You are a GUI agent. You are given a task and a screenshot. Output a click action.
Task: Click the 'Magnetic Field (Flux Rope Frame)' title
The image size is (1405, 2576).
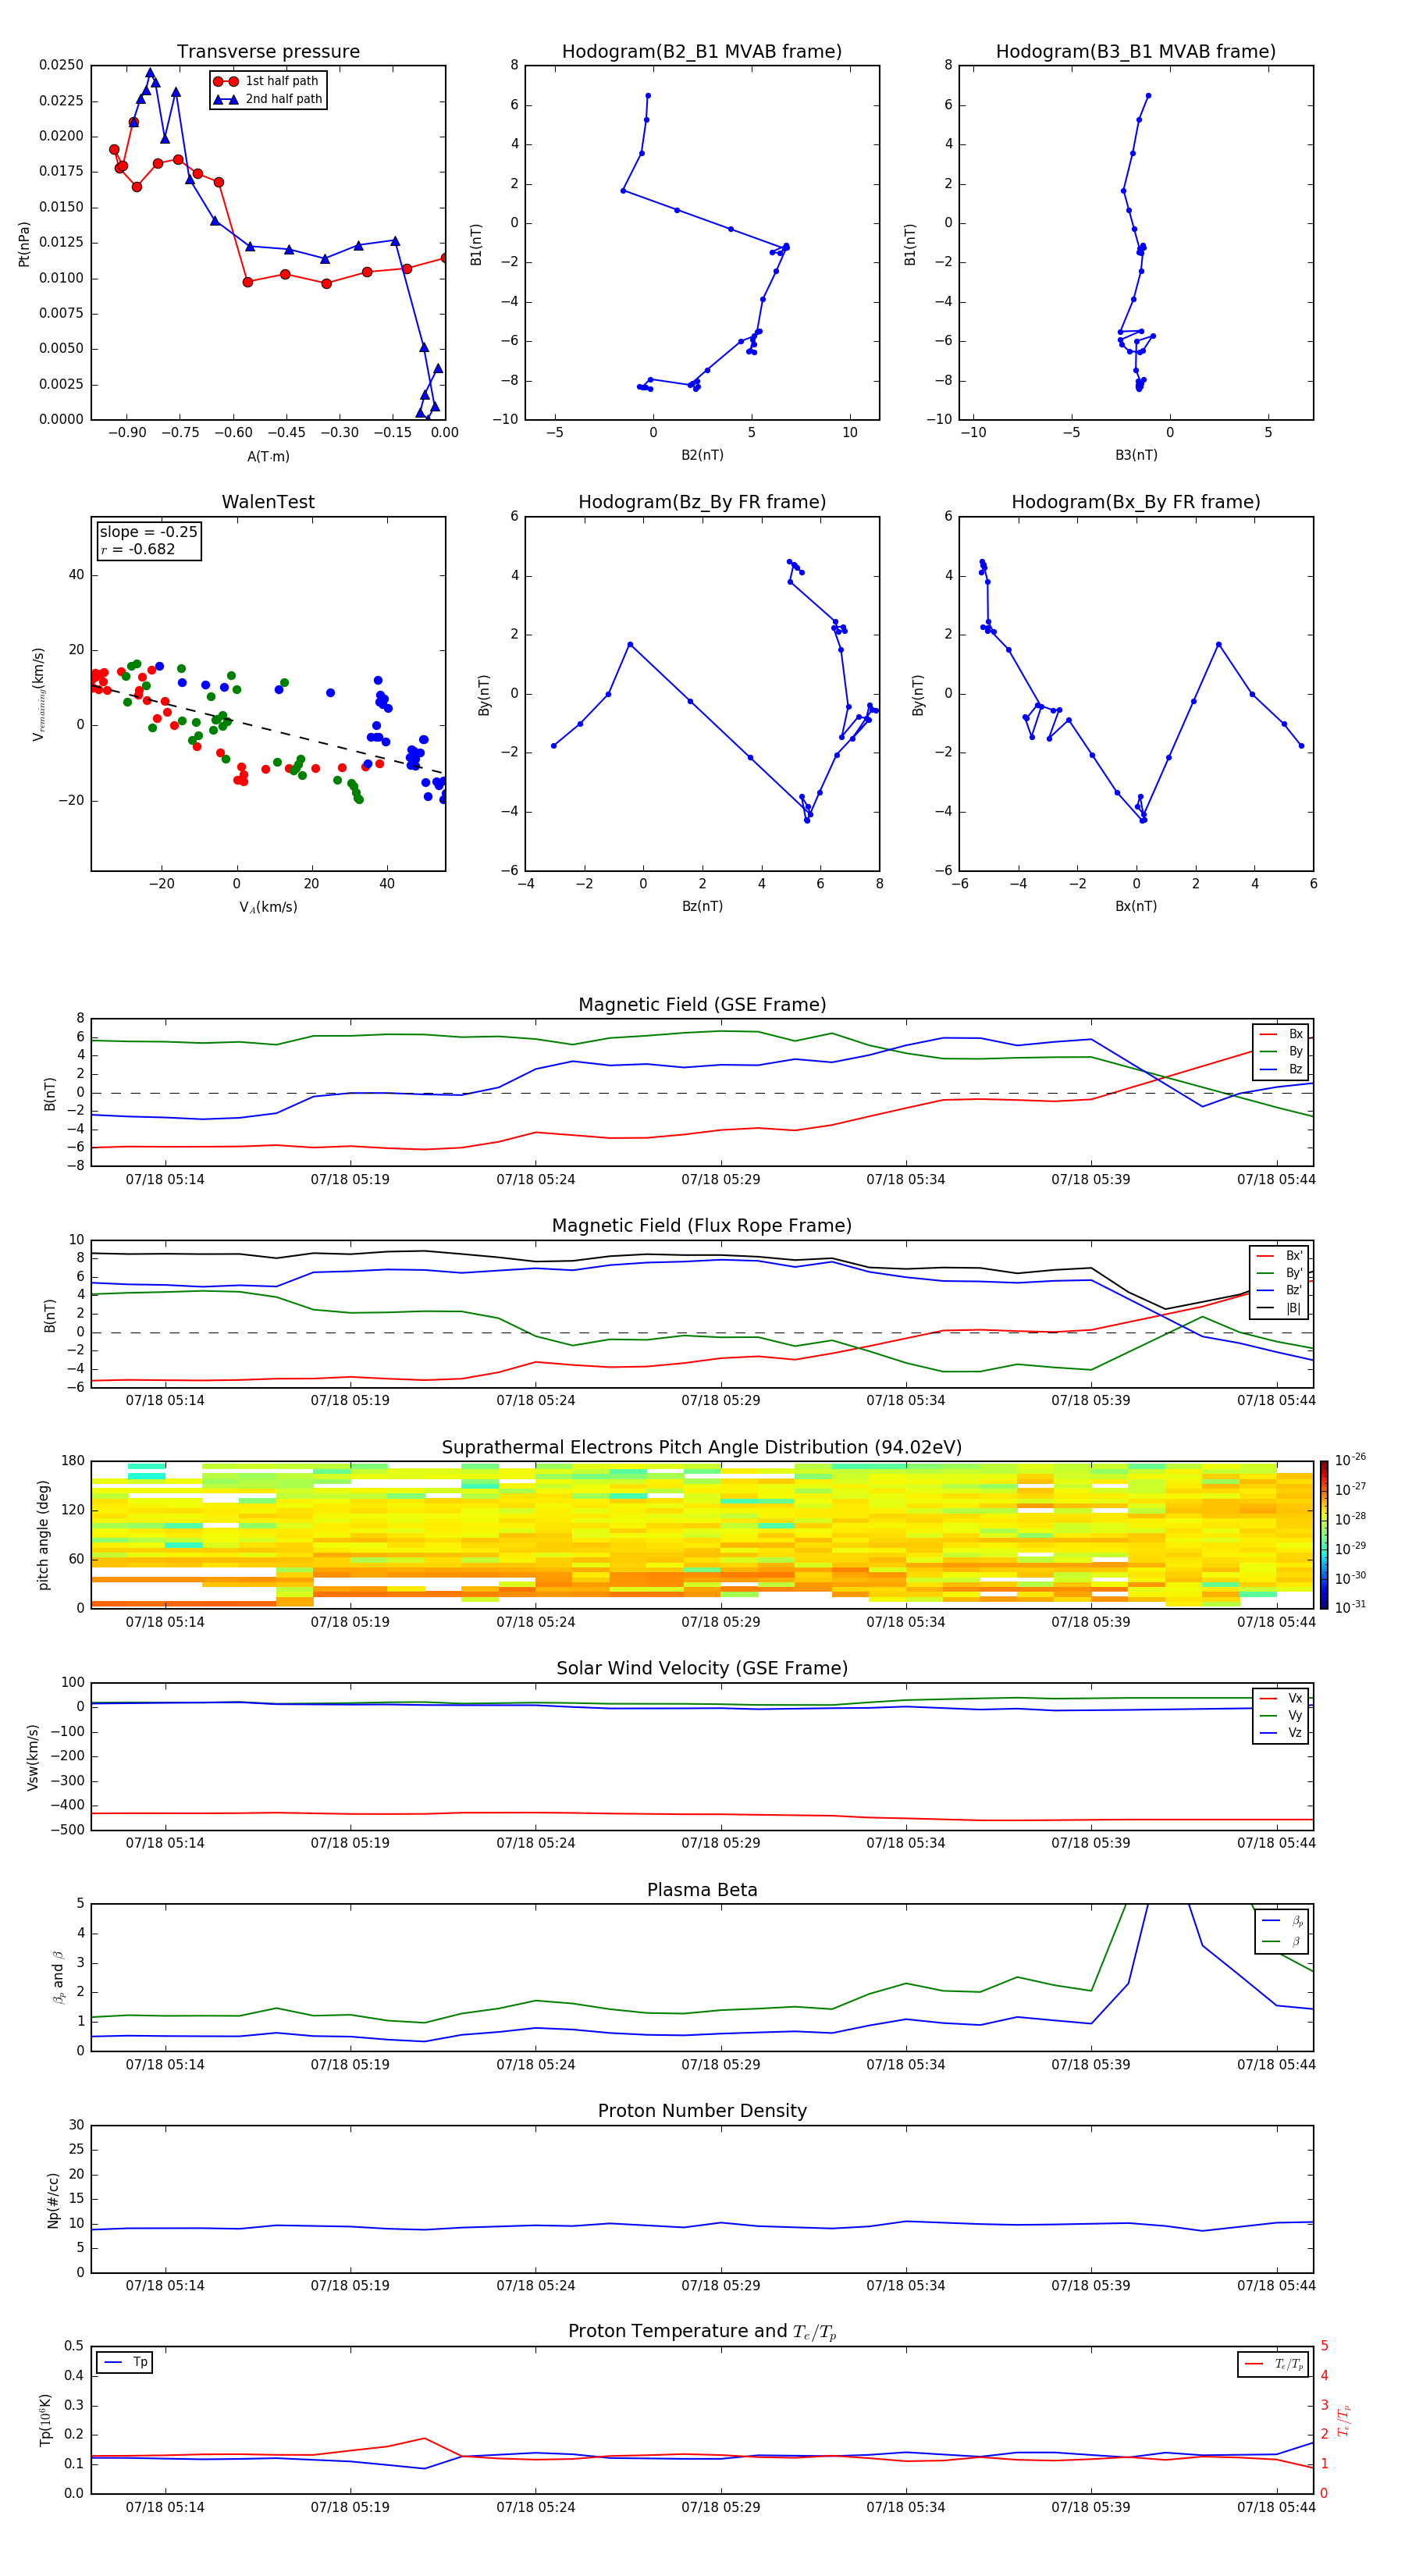702,1226
